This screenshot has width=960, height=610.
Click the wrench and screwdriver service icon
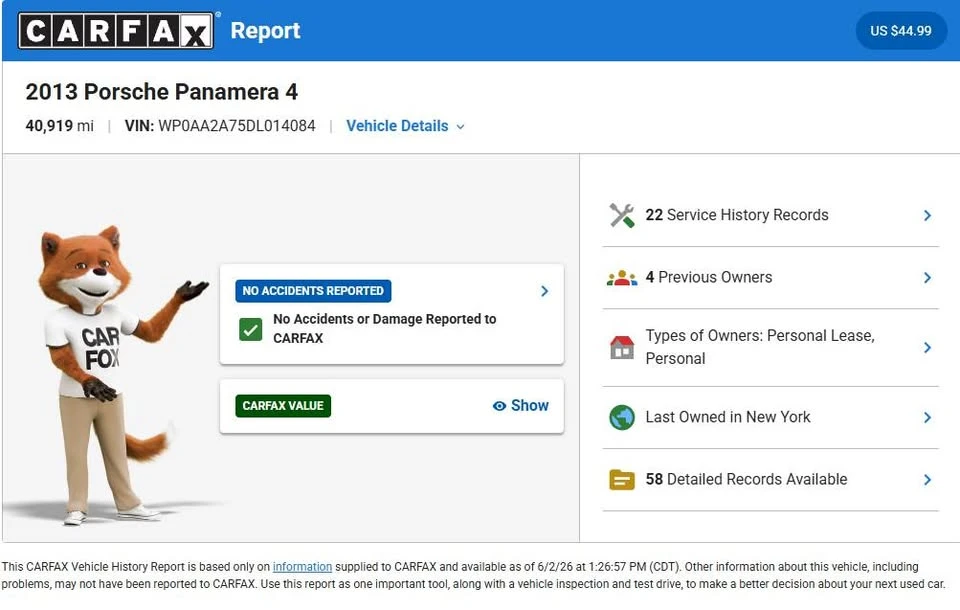[x=622, y=215]
